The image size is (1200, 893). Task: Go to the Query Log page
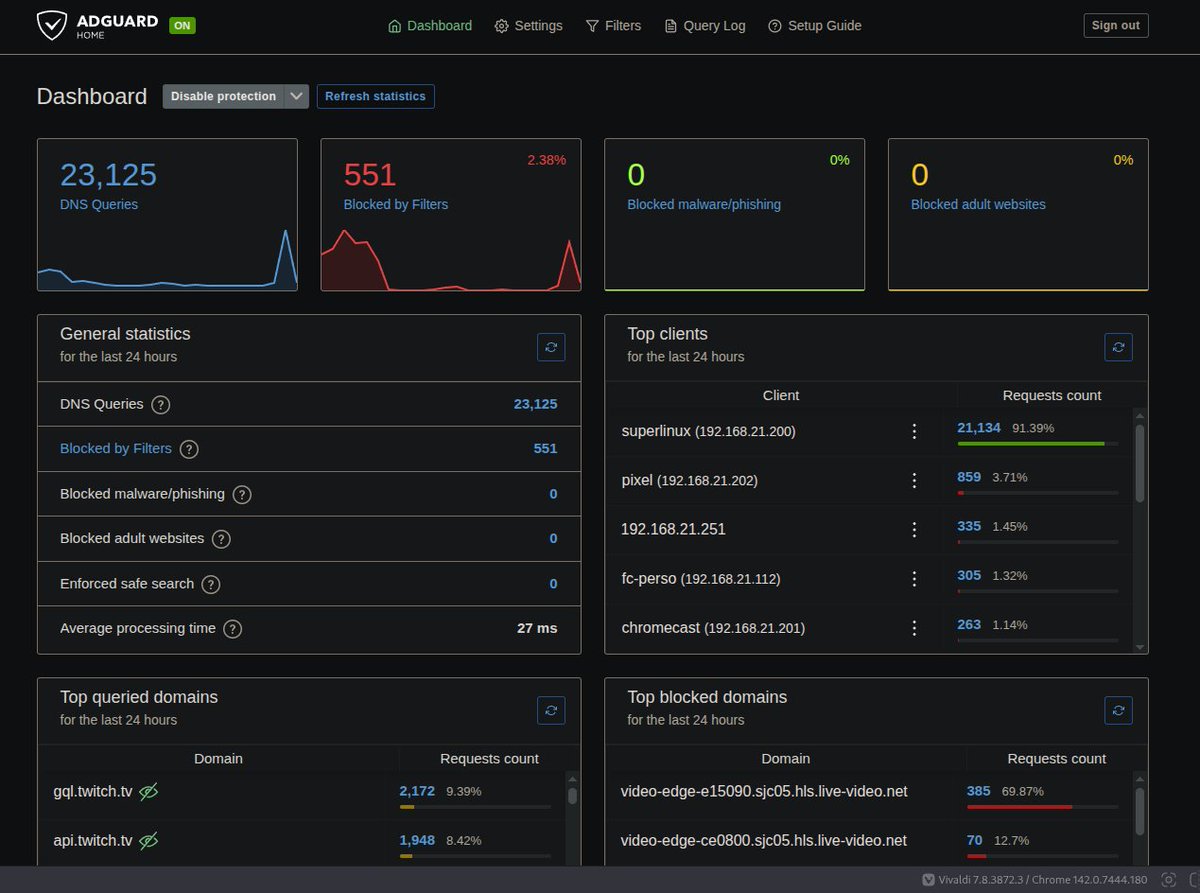tap(705, 26)
